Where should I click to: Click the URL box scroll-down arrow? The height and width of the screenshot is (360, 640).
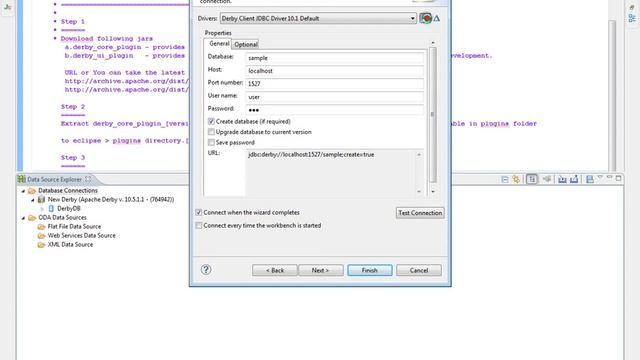pyautogui.click(x=419, y=191)
